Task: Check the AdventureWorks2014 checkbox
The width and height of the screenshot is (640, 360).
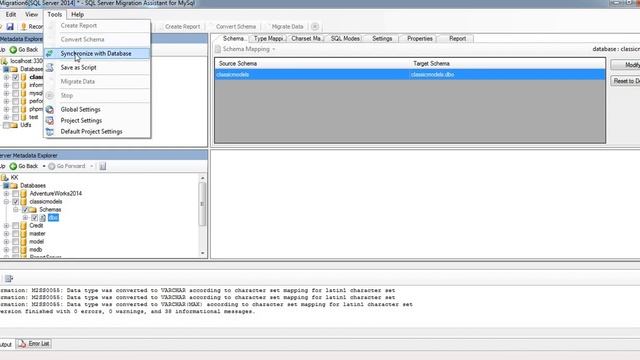Action: point(15,193)
